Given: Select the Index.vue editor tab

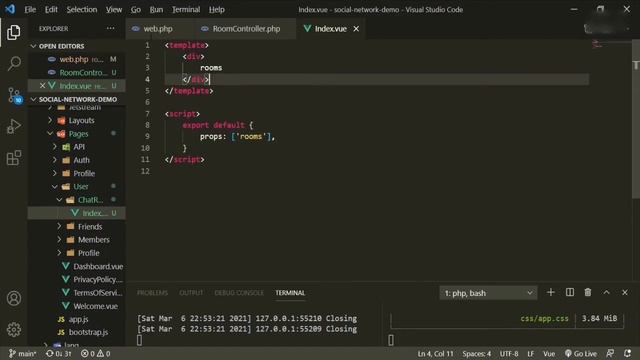Looking at the screenshot, I should pos(330,29).
